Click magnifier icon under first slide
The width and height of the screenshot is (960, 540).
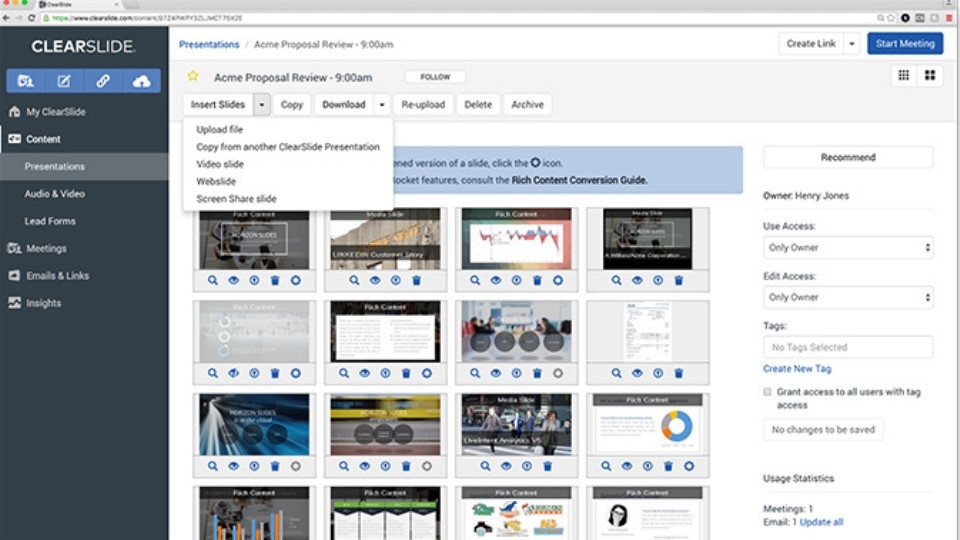click(213, 281)
